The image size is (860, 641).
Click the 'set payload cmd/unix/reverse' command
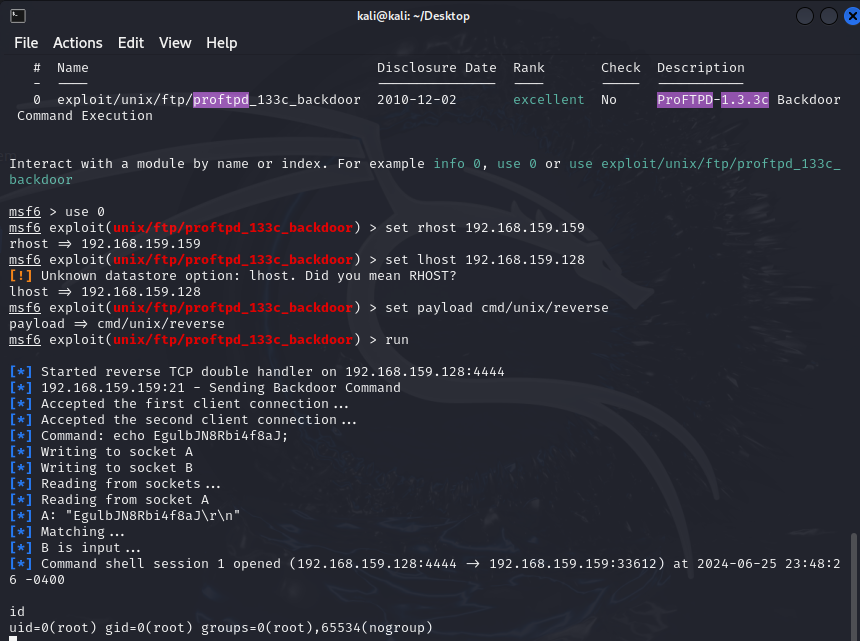pos(497,308)
